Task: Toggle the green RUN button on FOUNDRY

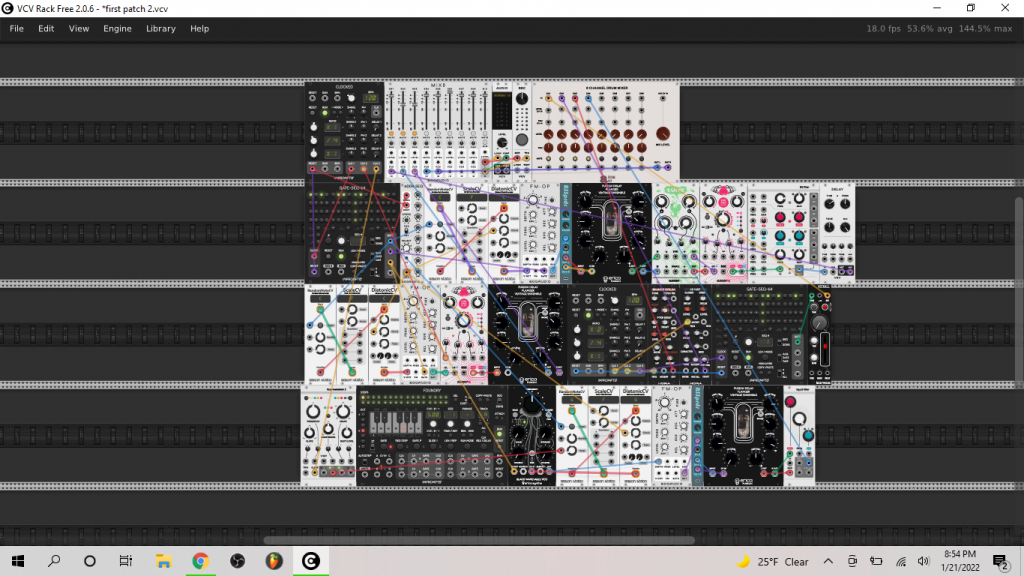Action: tap(500, 432)
